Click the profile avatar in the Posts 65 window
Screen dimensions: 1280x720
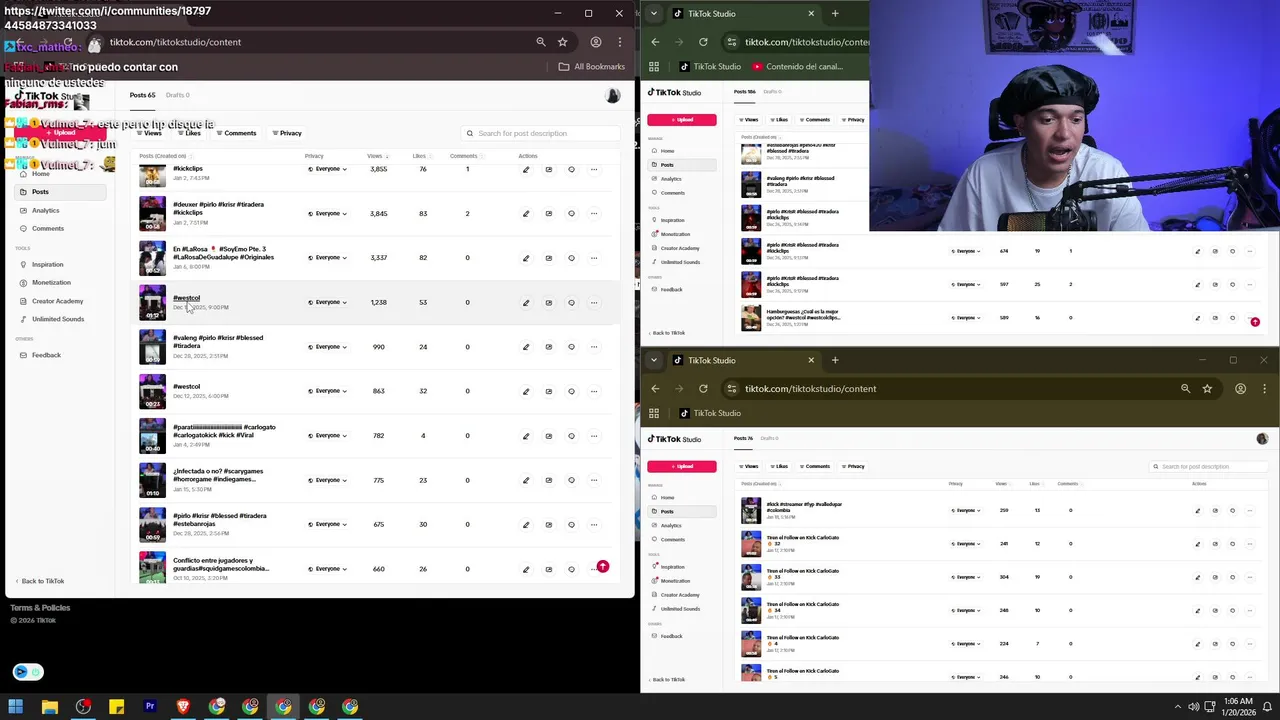point(613,95)
